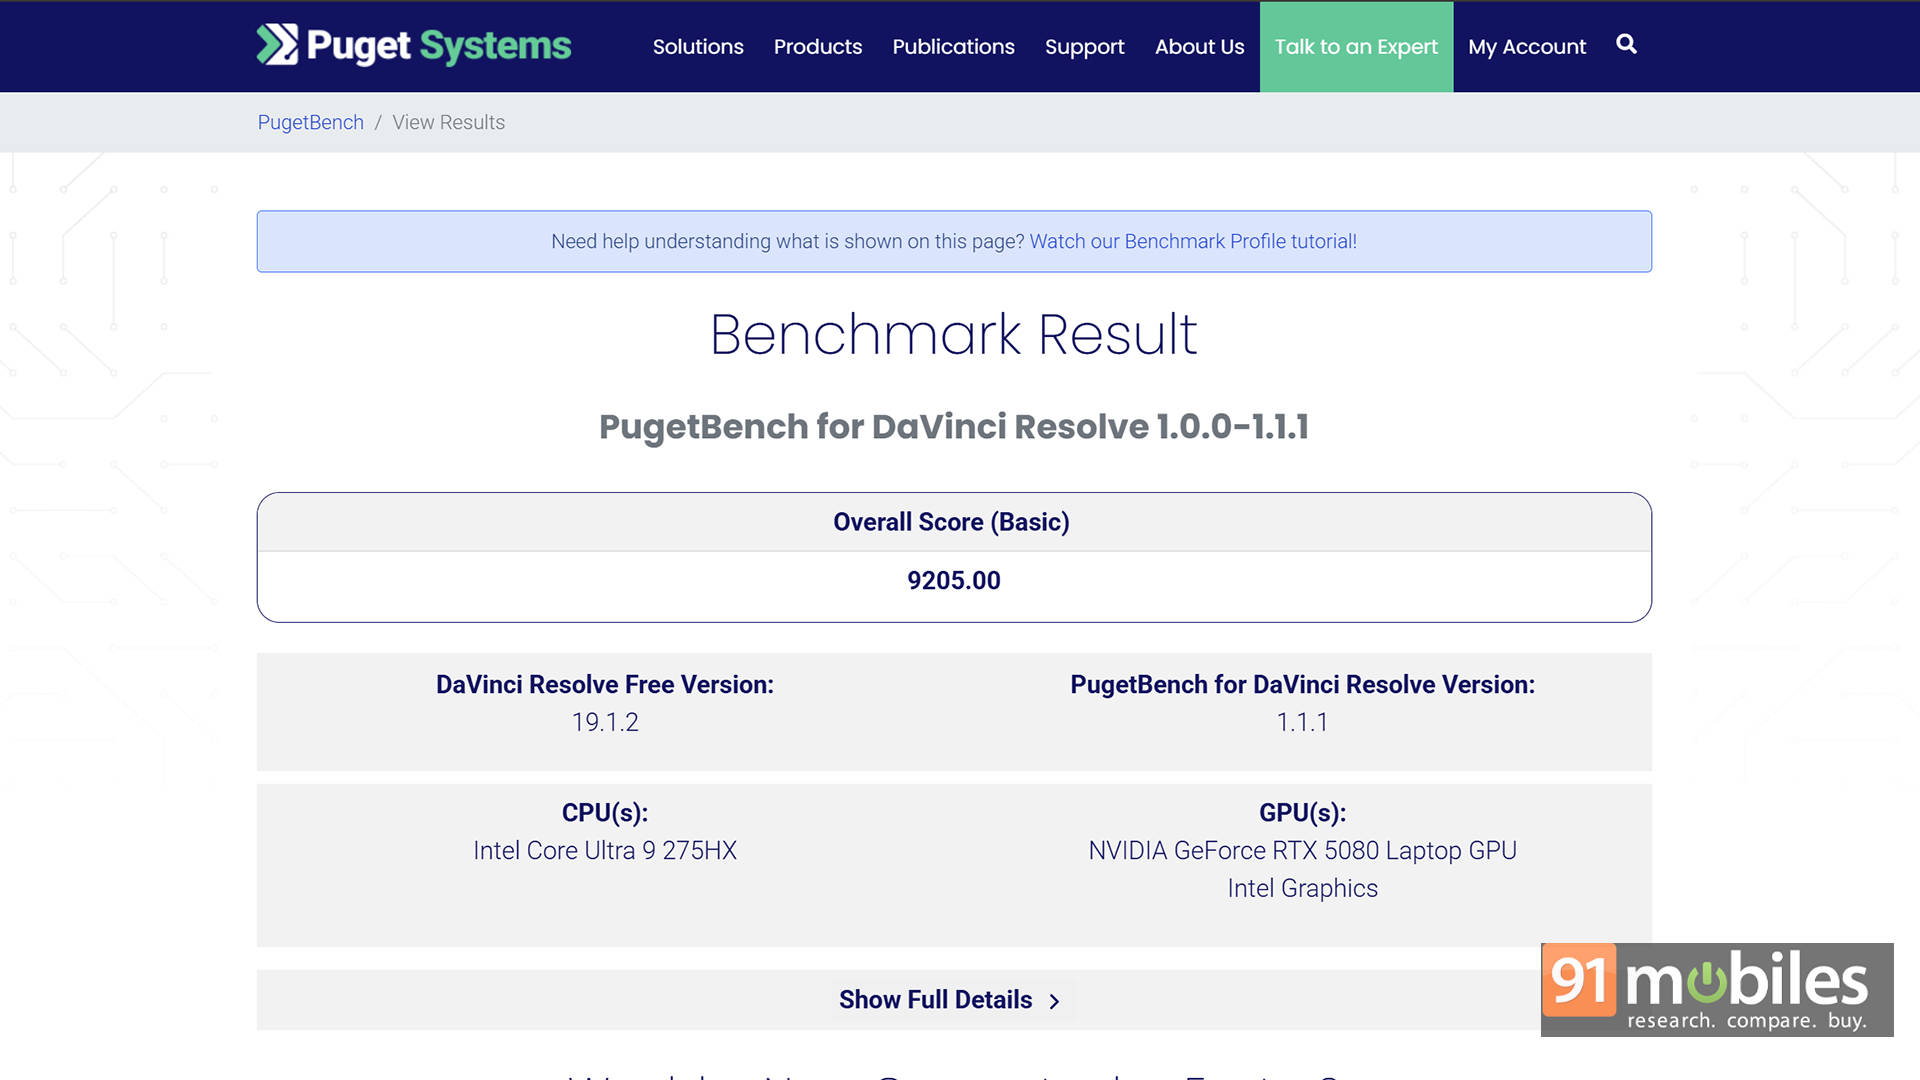Select PugetBench version value 1.1.1
Image resolution: width=1920 pixels, height=1080 pixels.
pos(1302,722)
